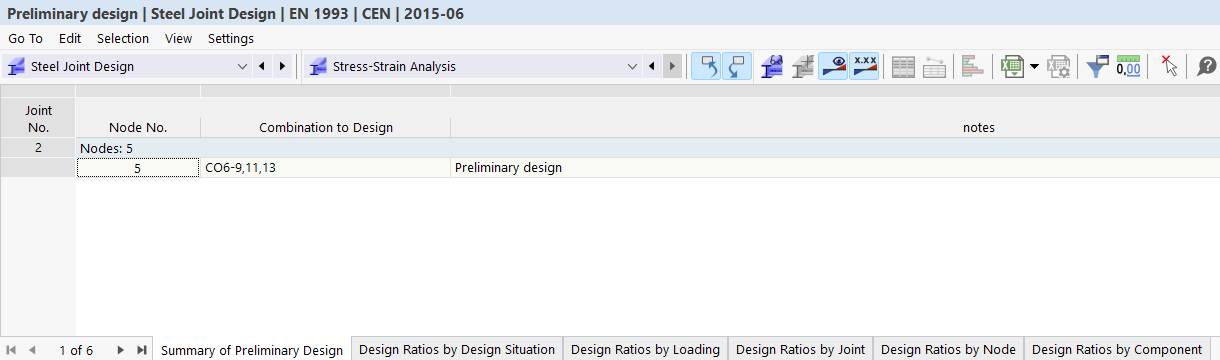
Task: Open decimal places 0,00 settings
Action: (1129, 67)
